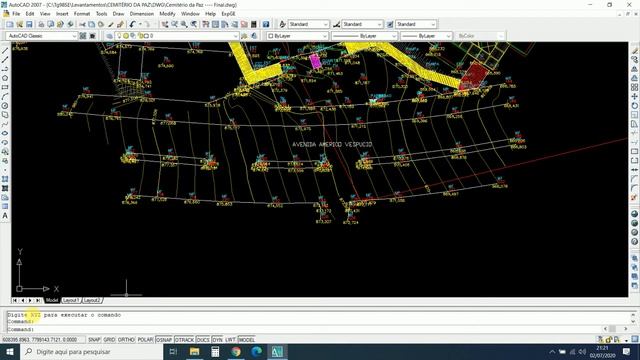Screen dimensions: 640x360
Task: Click the Save icon in Standard toolbar
Action: (x=29, y=24)
